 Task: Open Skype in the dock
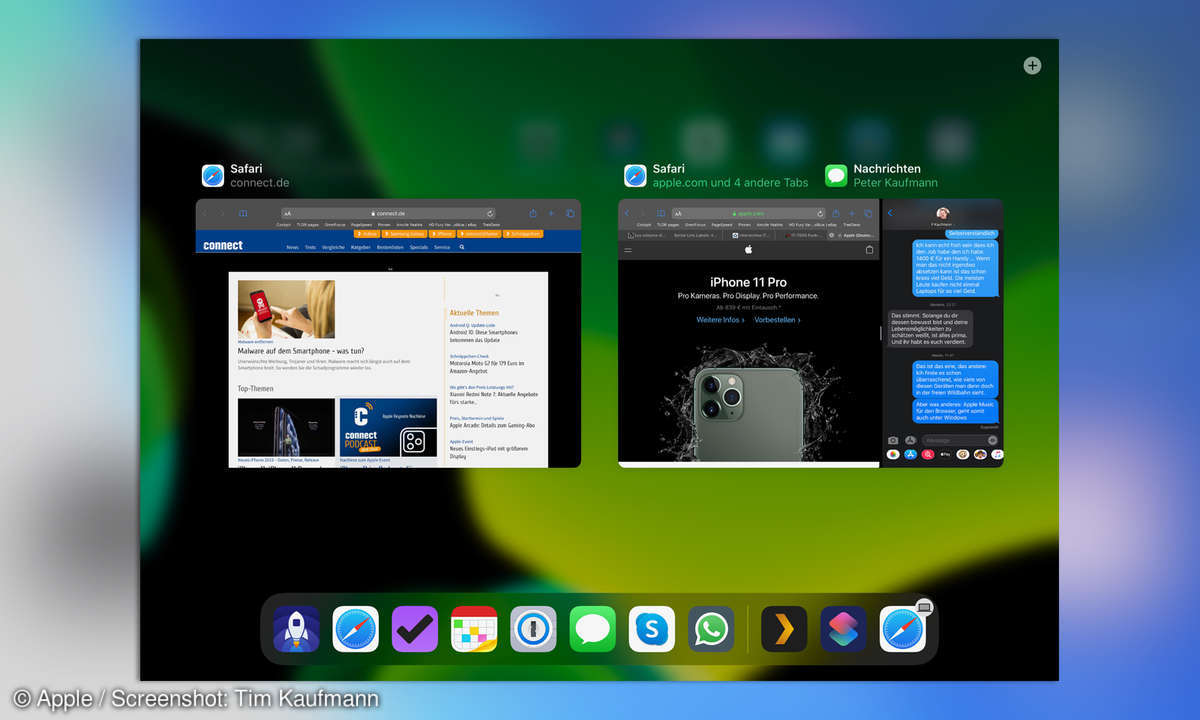tap(652, 629)
